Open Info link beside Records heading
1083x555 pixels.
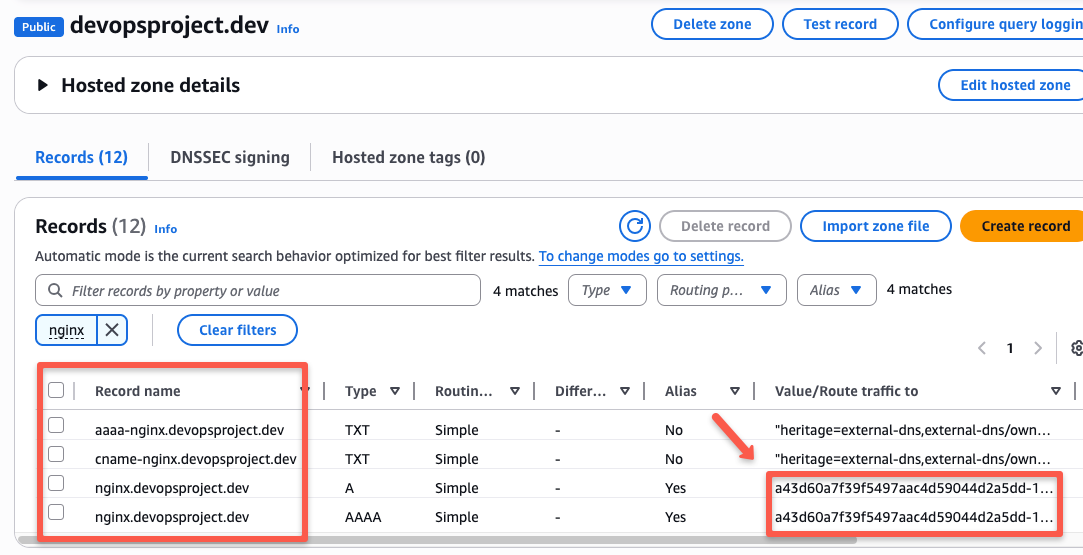click(x=166, y=229)
